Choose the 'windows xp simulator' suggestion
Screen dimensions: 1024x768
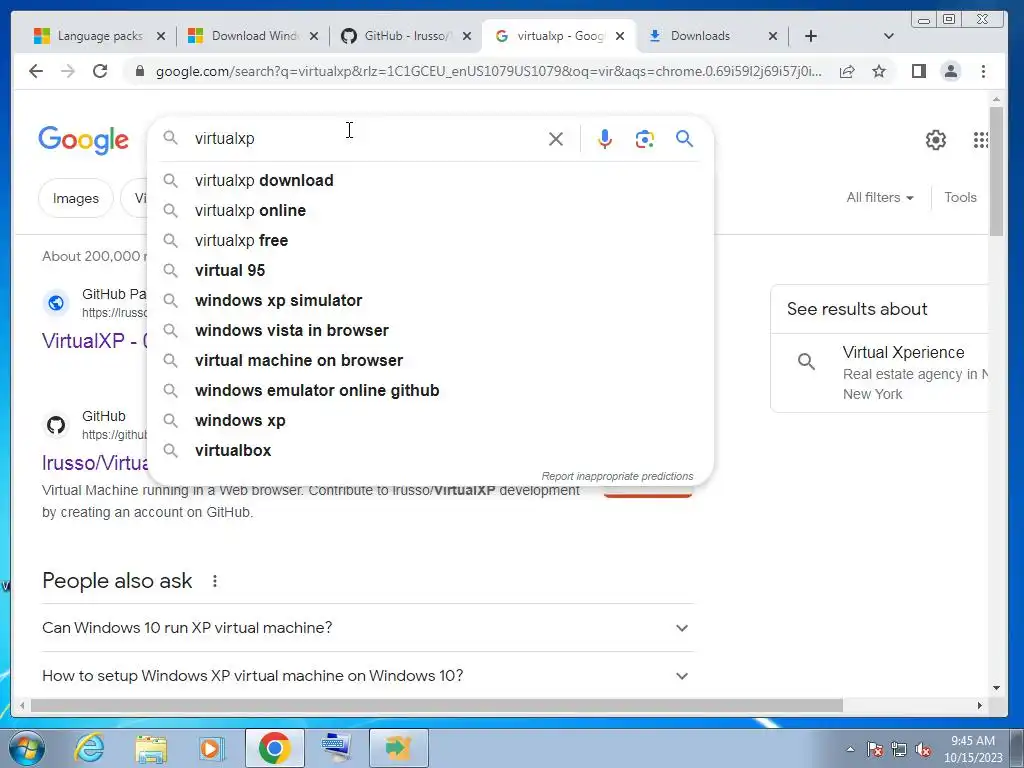[431, 300]
